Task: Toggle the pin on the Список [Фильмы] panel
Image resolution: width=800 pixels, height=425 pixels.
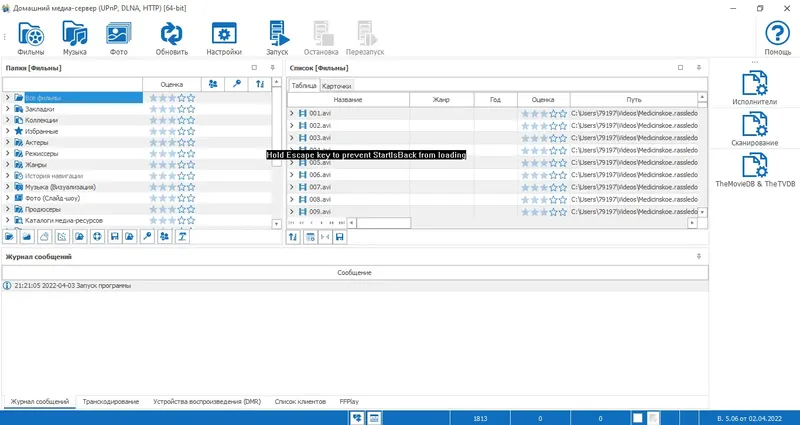Action: click(698, 67)
